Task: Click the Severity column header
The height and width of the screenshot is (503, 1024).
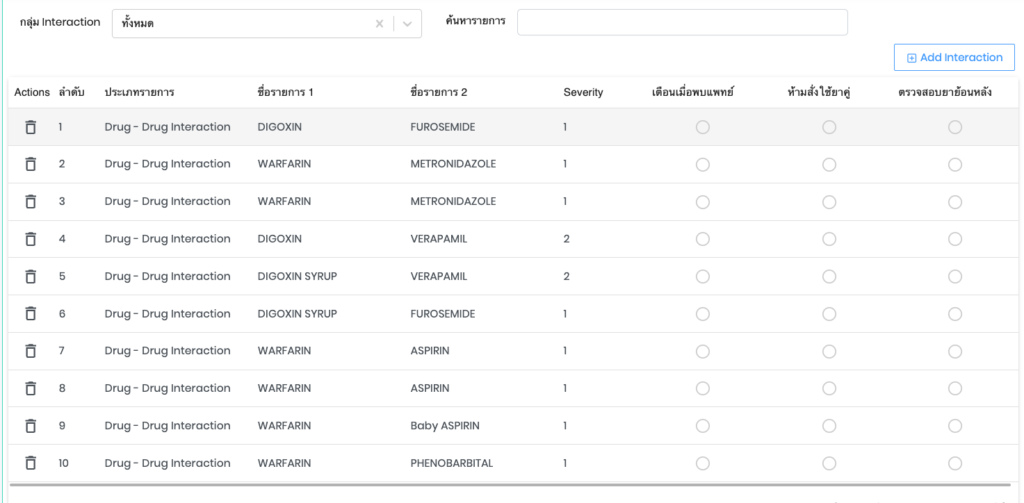Action: point(583,92)
